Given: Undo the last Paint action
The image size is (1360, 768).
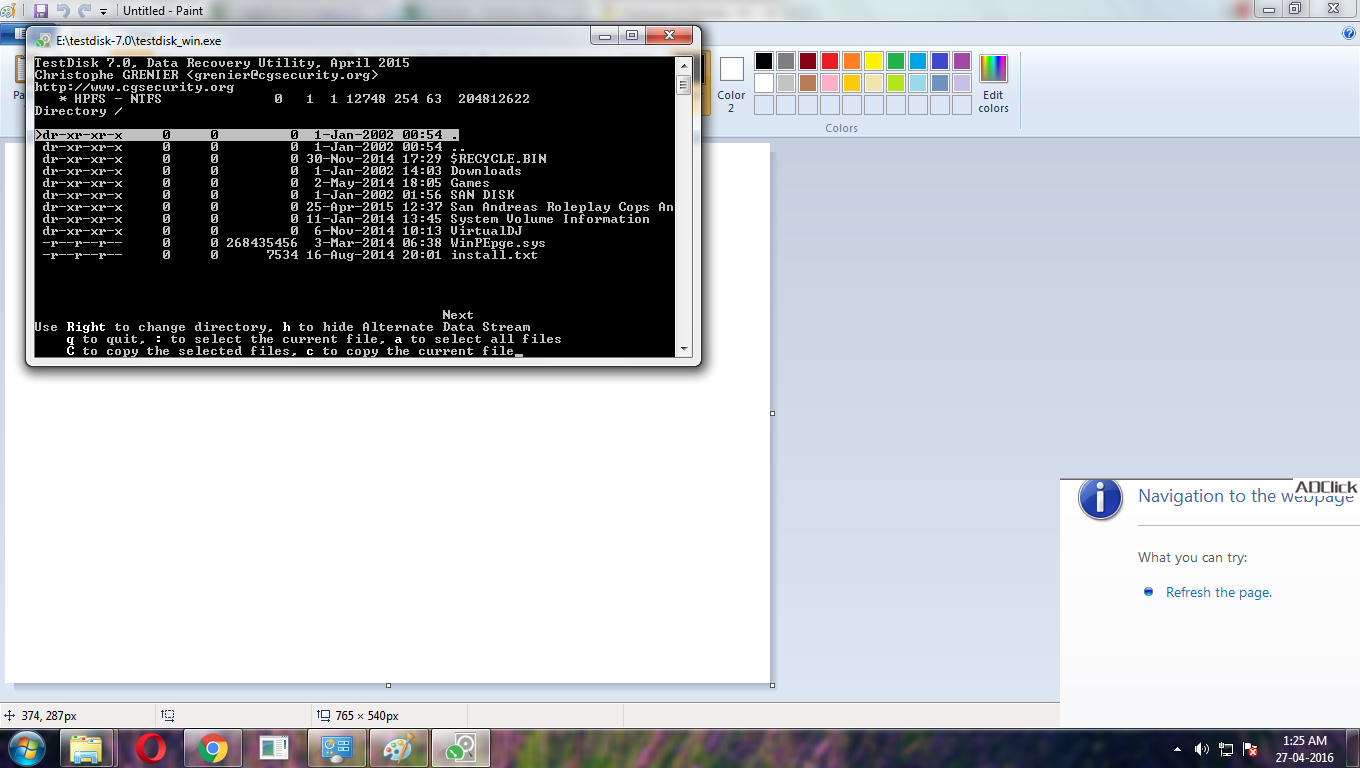Looking at the screenshot, I should coord(63,11).
